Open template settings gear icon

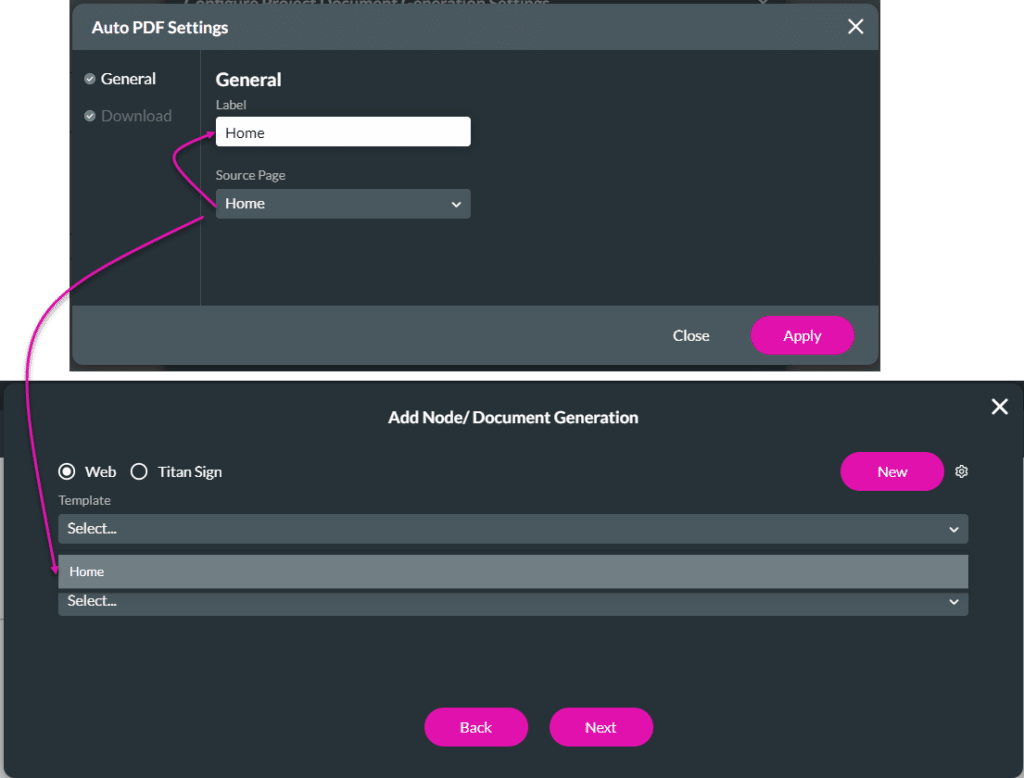coord(961,472)
